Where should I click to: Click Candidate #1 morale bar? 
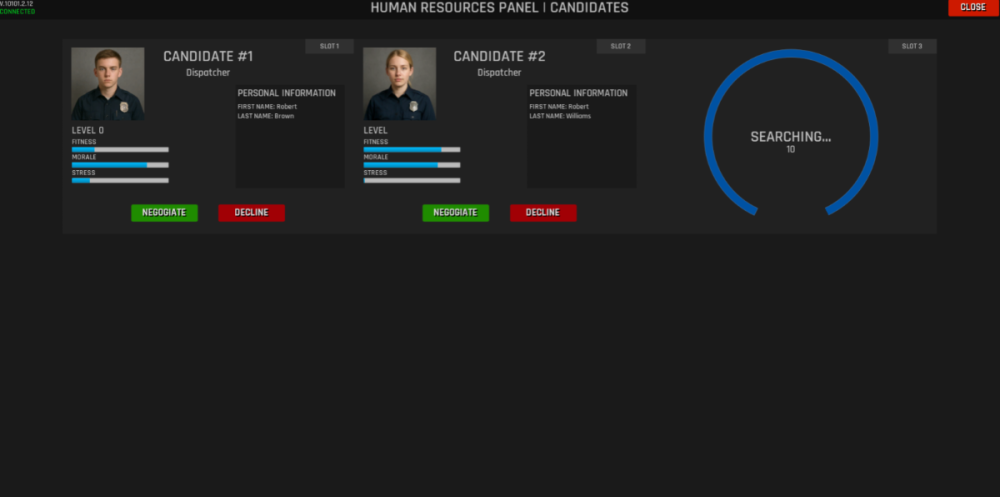120,165
